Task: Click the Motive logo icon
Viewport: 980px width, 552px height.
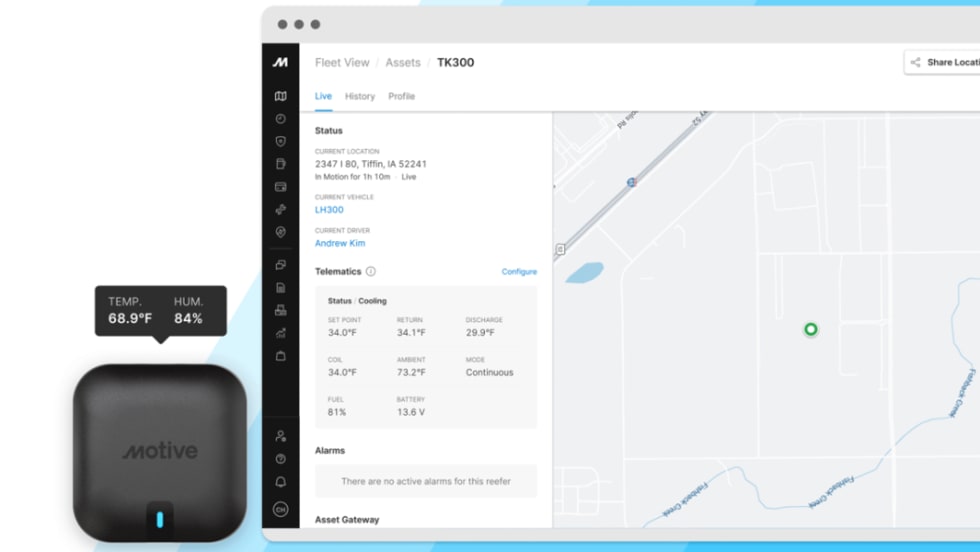Action: point(281,62)
